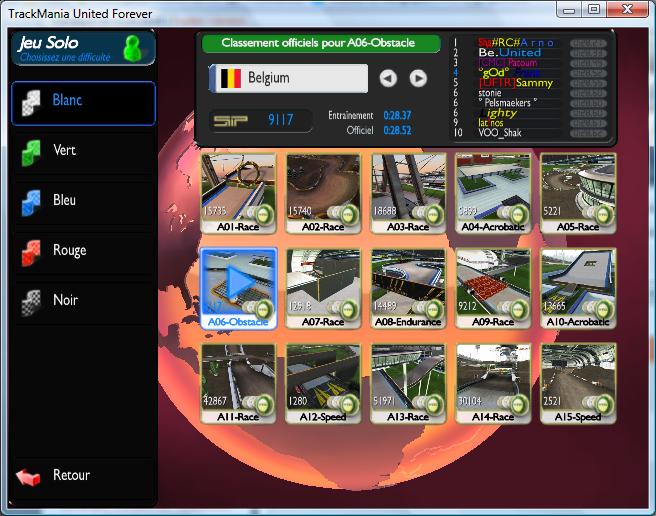Screen dimensions: 656x516
Task: Click the Be.United ranking entry
Action: click(x=512, y=53)
